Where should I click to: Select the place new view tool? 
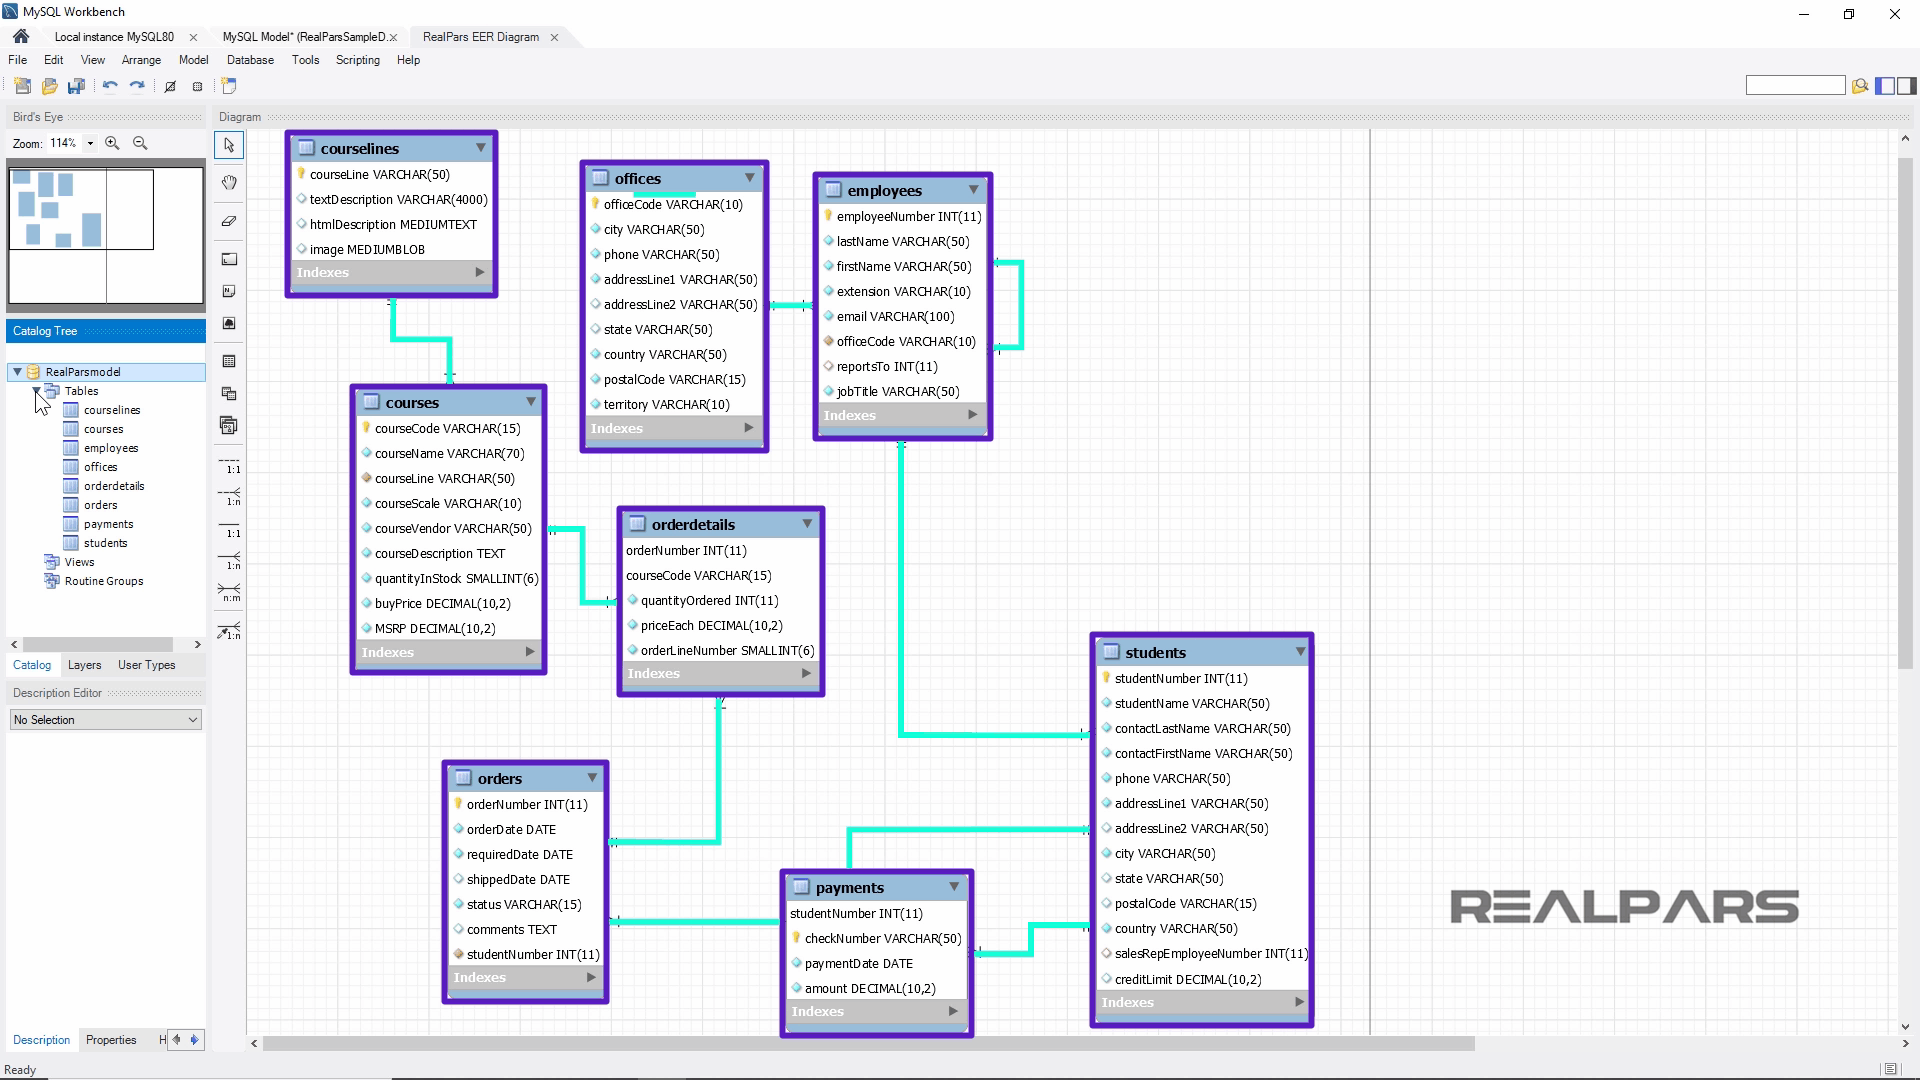point(228,393)
